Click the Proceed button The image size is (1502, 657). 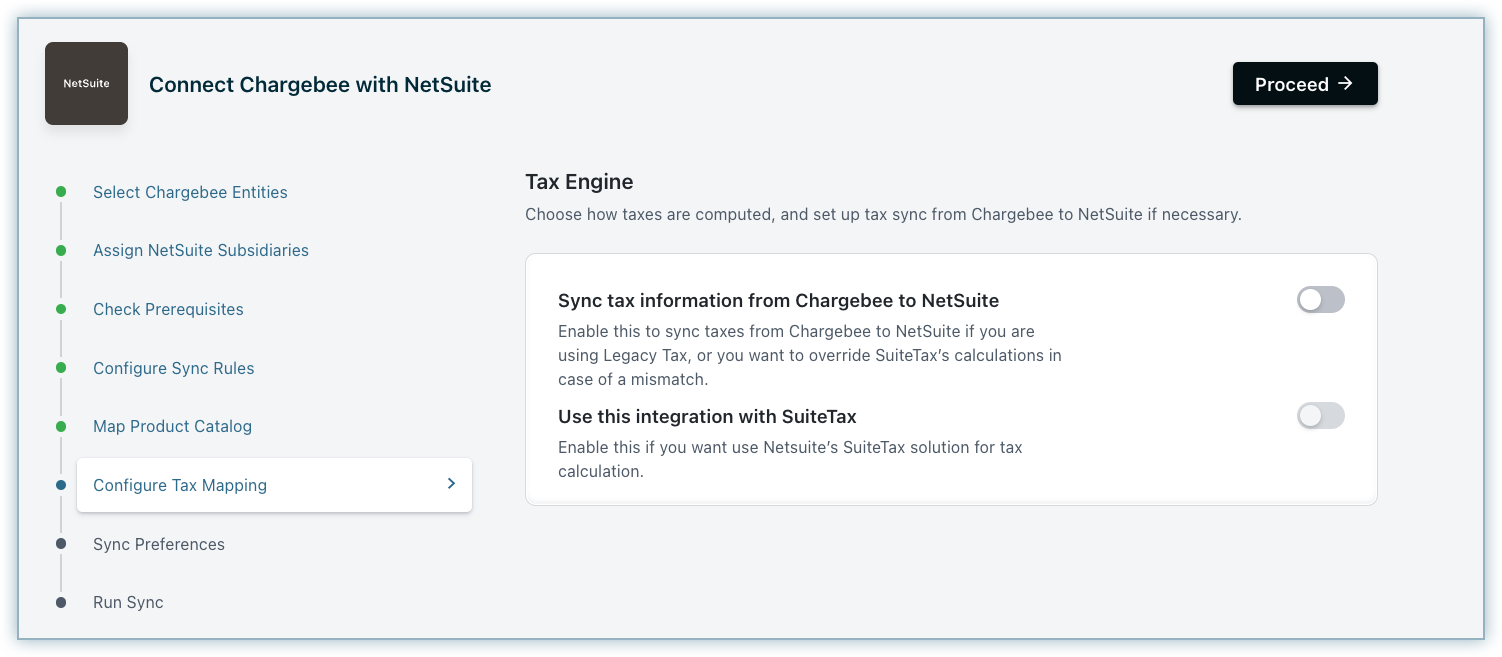pyautogui.click(x=1304, y=84)
